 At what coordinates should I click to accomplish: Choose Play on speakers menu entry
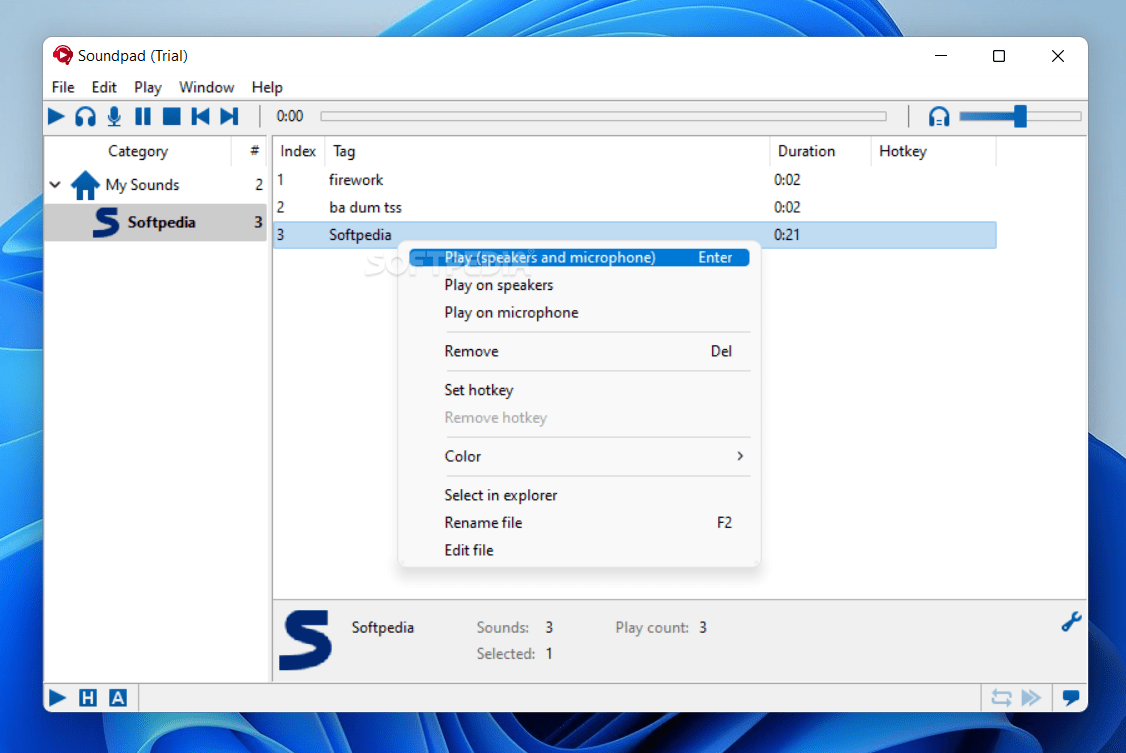[x=580, y=285]
